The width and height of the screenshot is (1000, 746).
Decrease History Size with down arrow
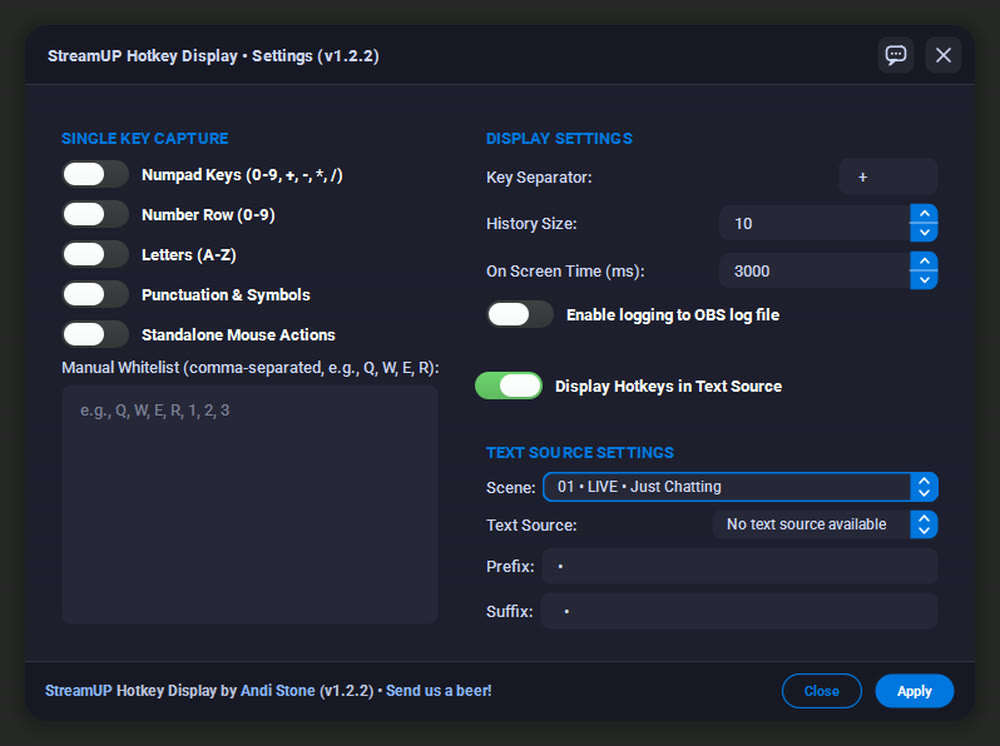(x=924, y=233)
